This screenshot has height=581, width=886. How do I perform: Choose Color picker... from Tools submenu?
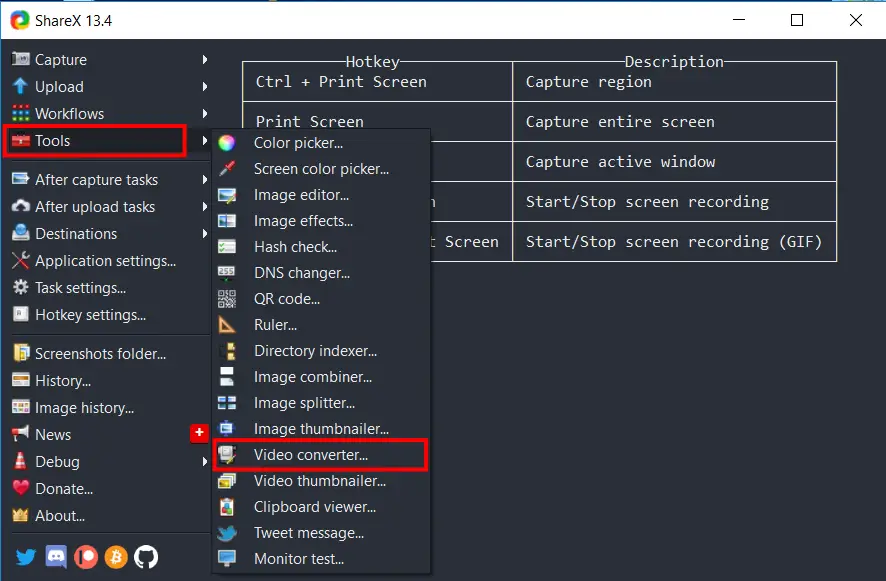click(320, 143)
